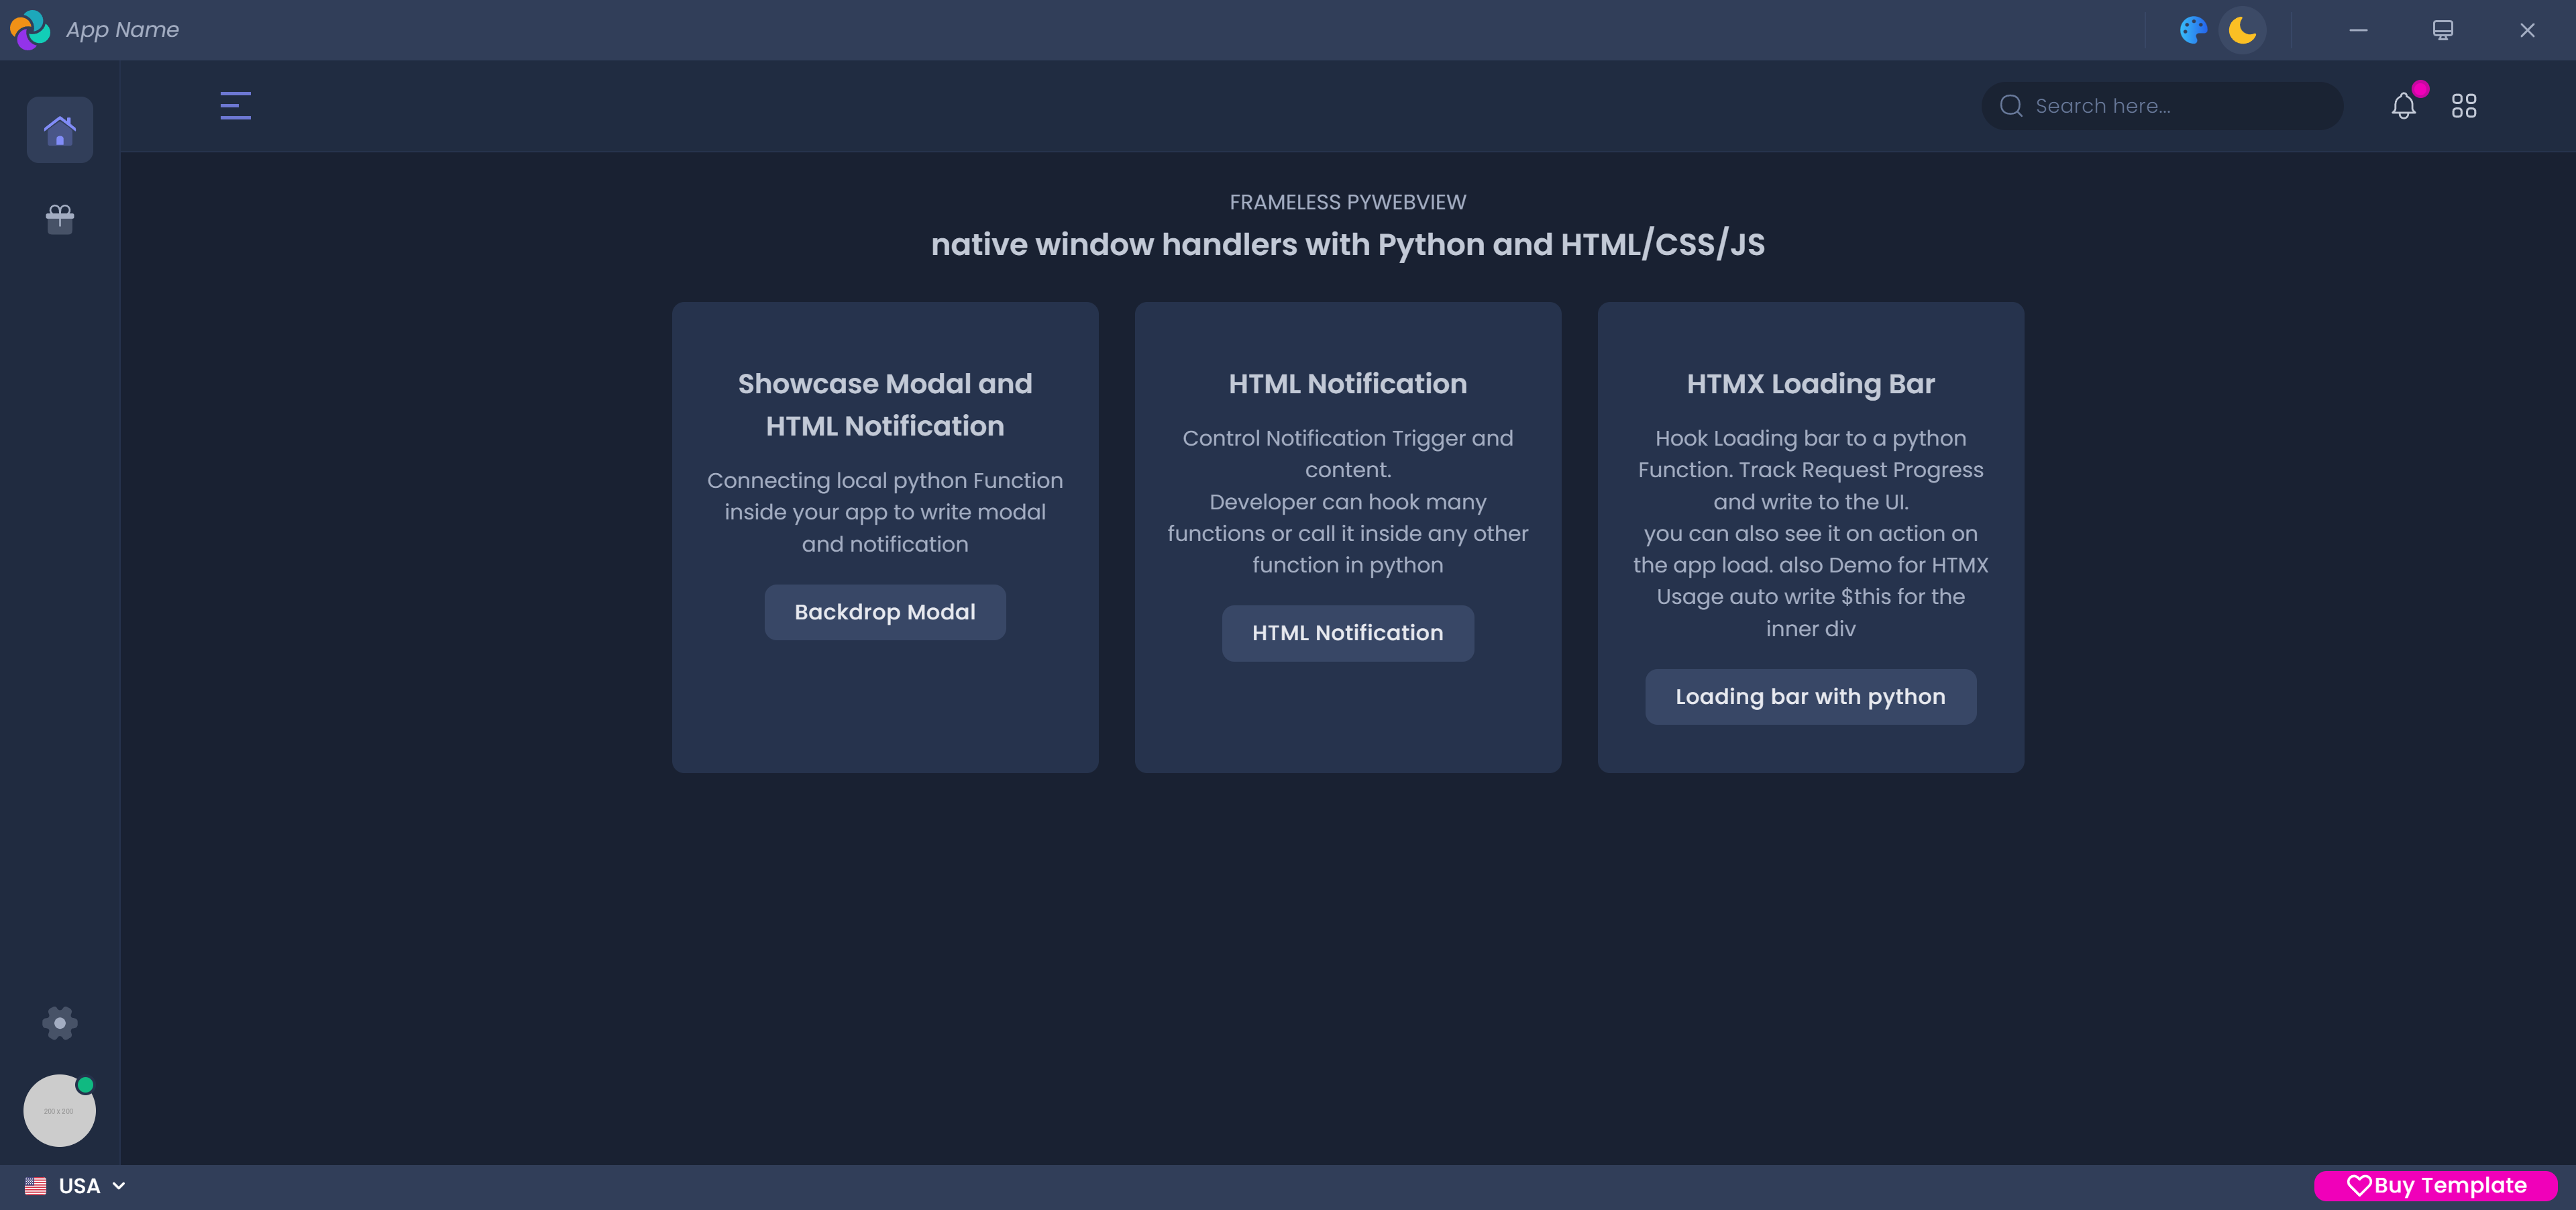
Task: Click the maximize window monitor icon
Action: [x=2442, y=30]
